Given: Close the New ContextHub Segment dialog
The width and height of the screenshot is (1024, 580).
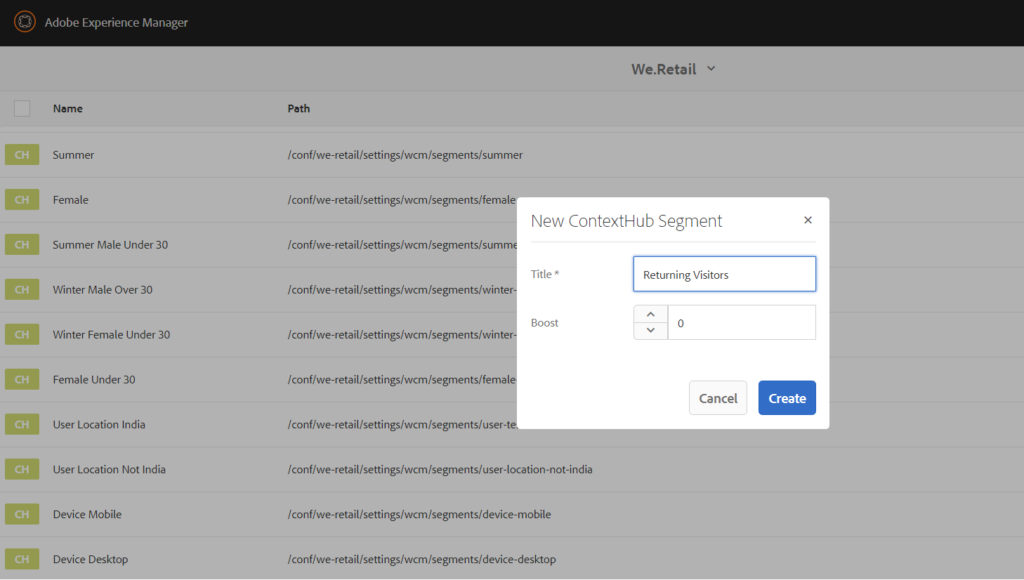Looking at the screenshot, I should click(808, 220).
